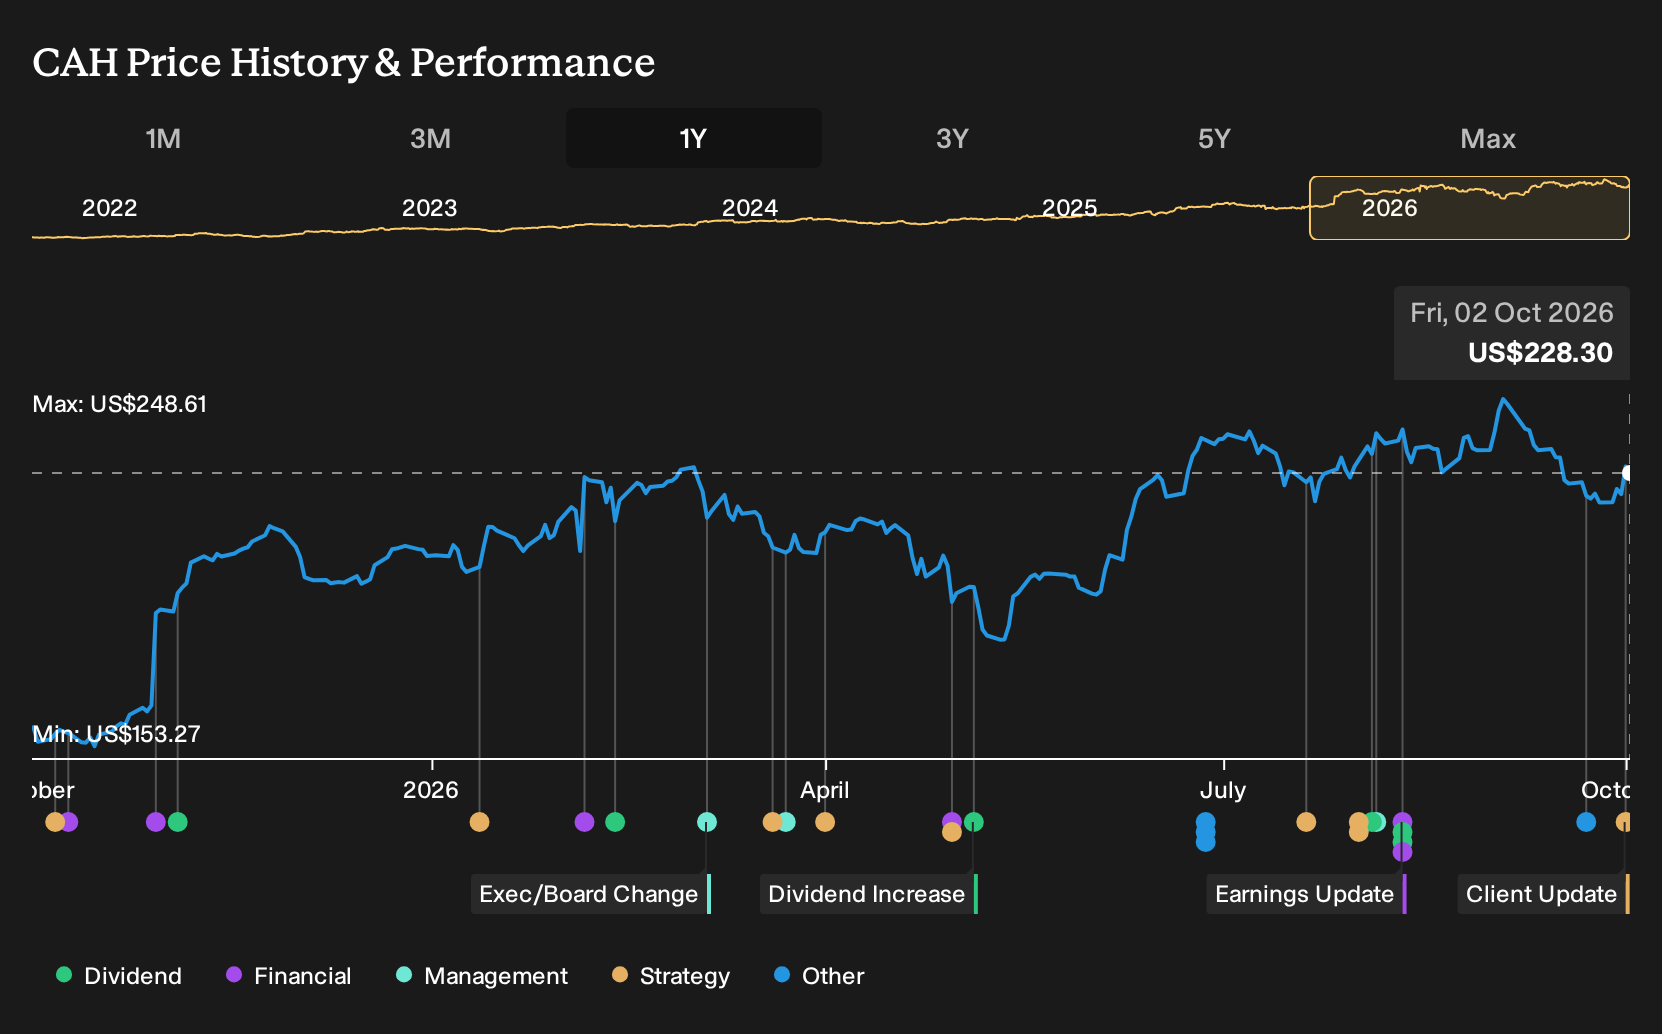The height and width of the screenshot is (1034, 1662).
Task: Click the Max: US$248.61 label
Action: 120,404
